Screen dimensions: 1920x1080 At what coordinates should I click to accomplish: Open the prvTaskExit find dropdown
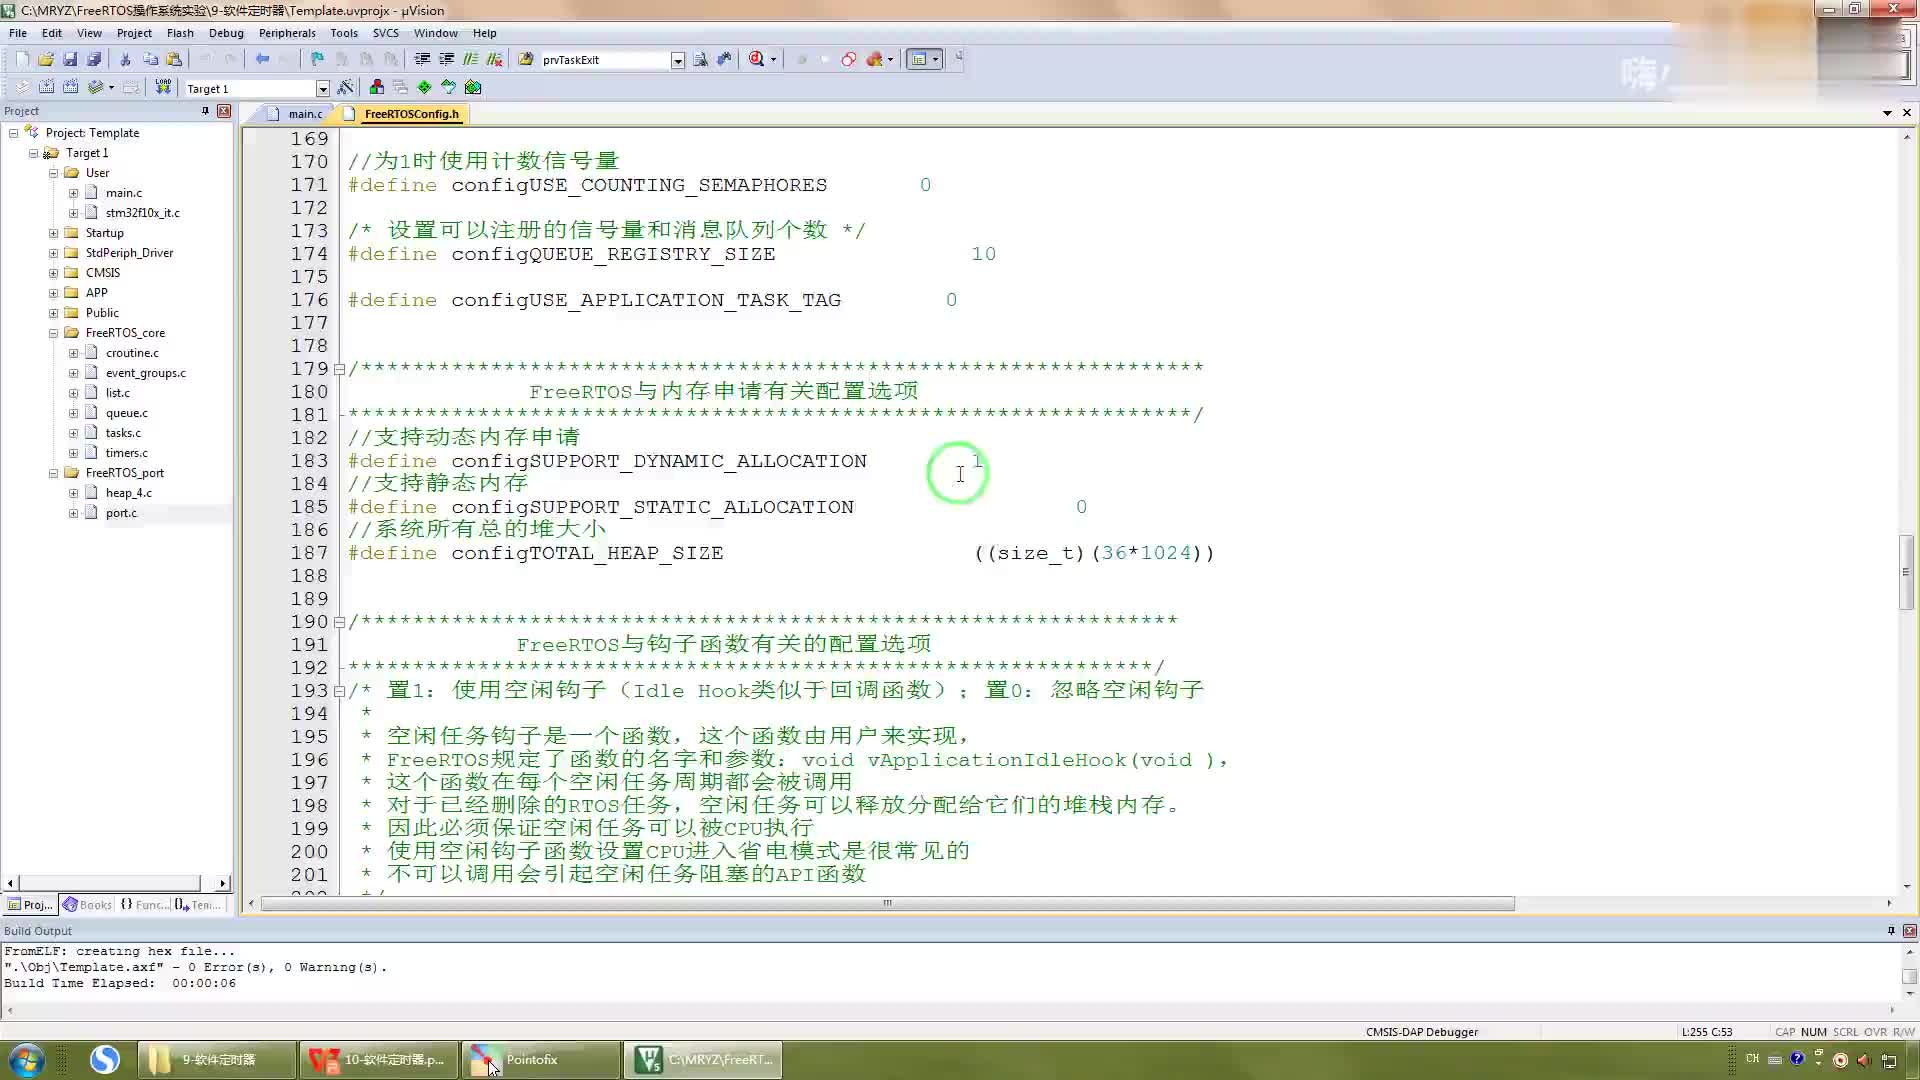[677, 60]
